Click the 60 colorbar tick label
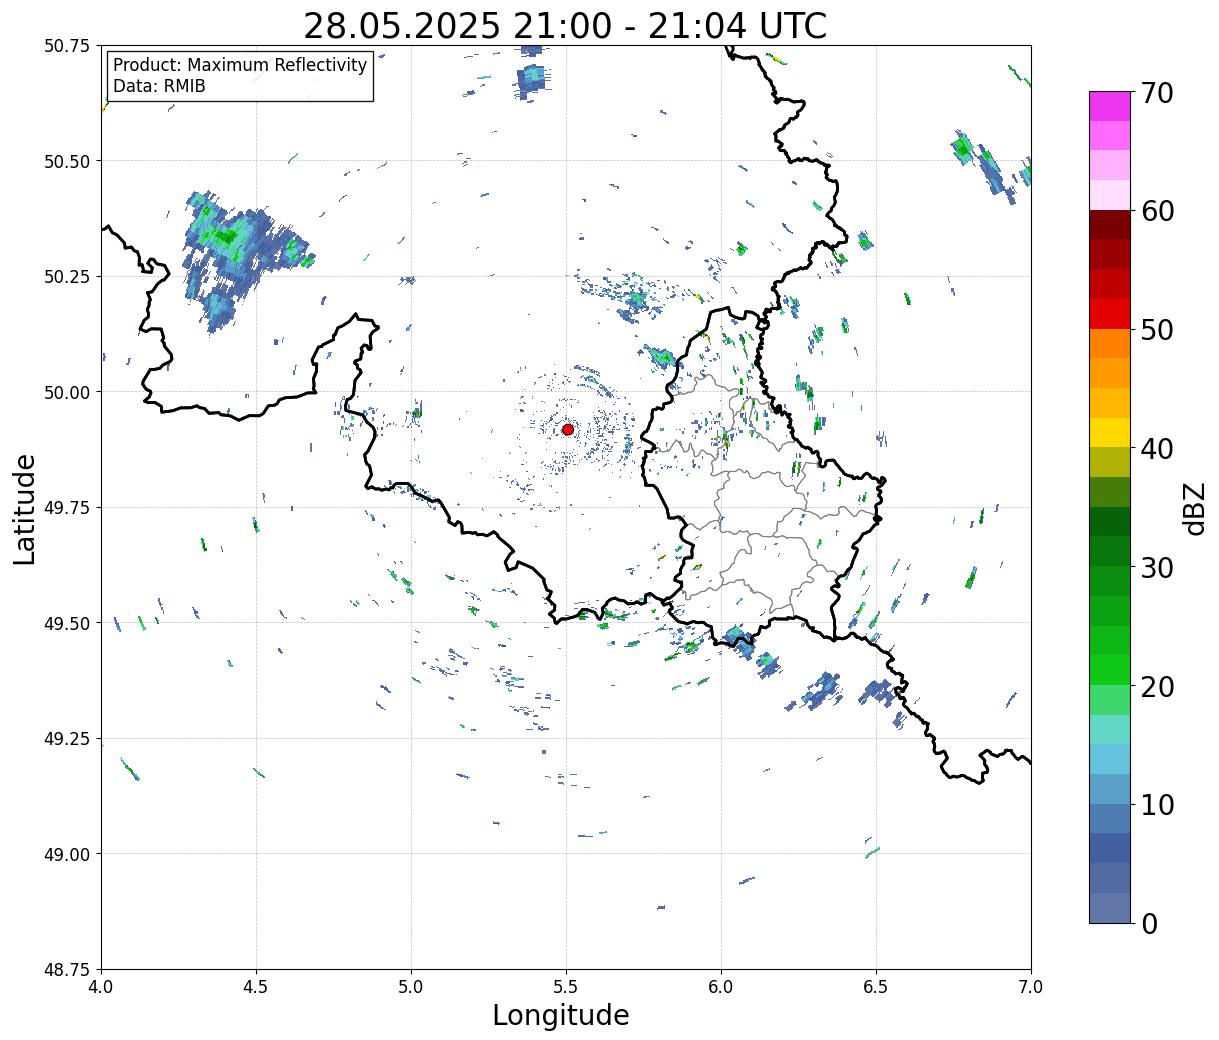The image size is (1219, 1040). click(x=1157, y=211)
